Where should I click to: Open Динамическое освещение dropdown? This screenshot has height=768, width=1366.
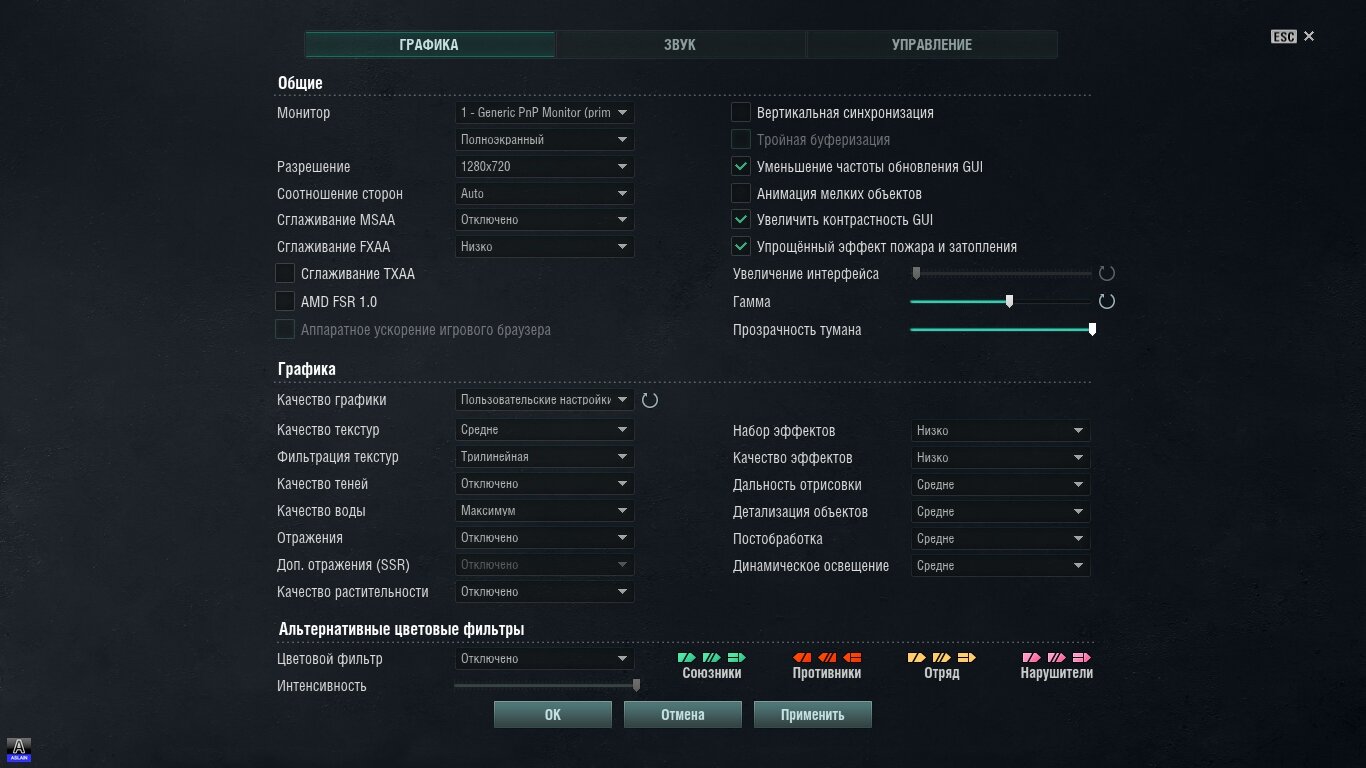[x=1001, y=566]
